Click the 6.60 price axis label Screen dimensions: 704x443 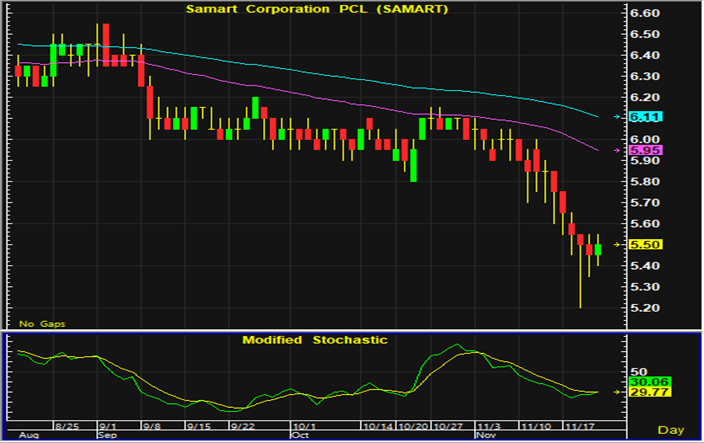(x=647, y=14)
